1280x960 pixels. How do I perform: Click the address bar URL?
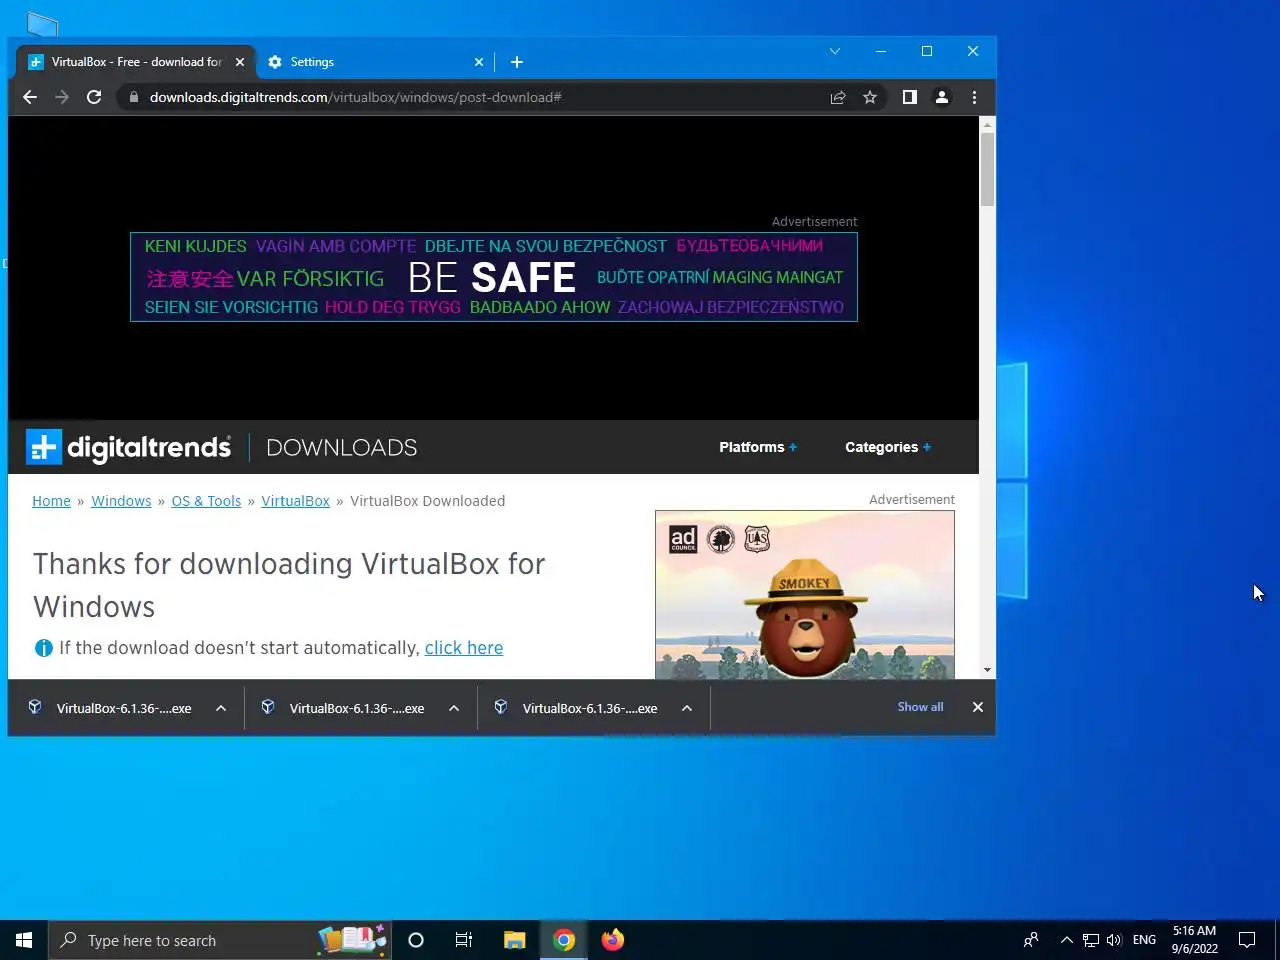tap(355, 97)
